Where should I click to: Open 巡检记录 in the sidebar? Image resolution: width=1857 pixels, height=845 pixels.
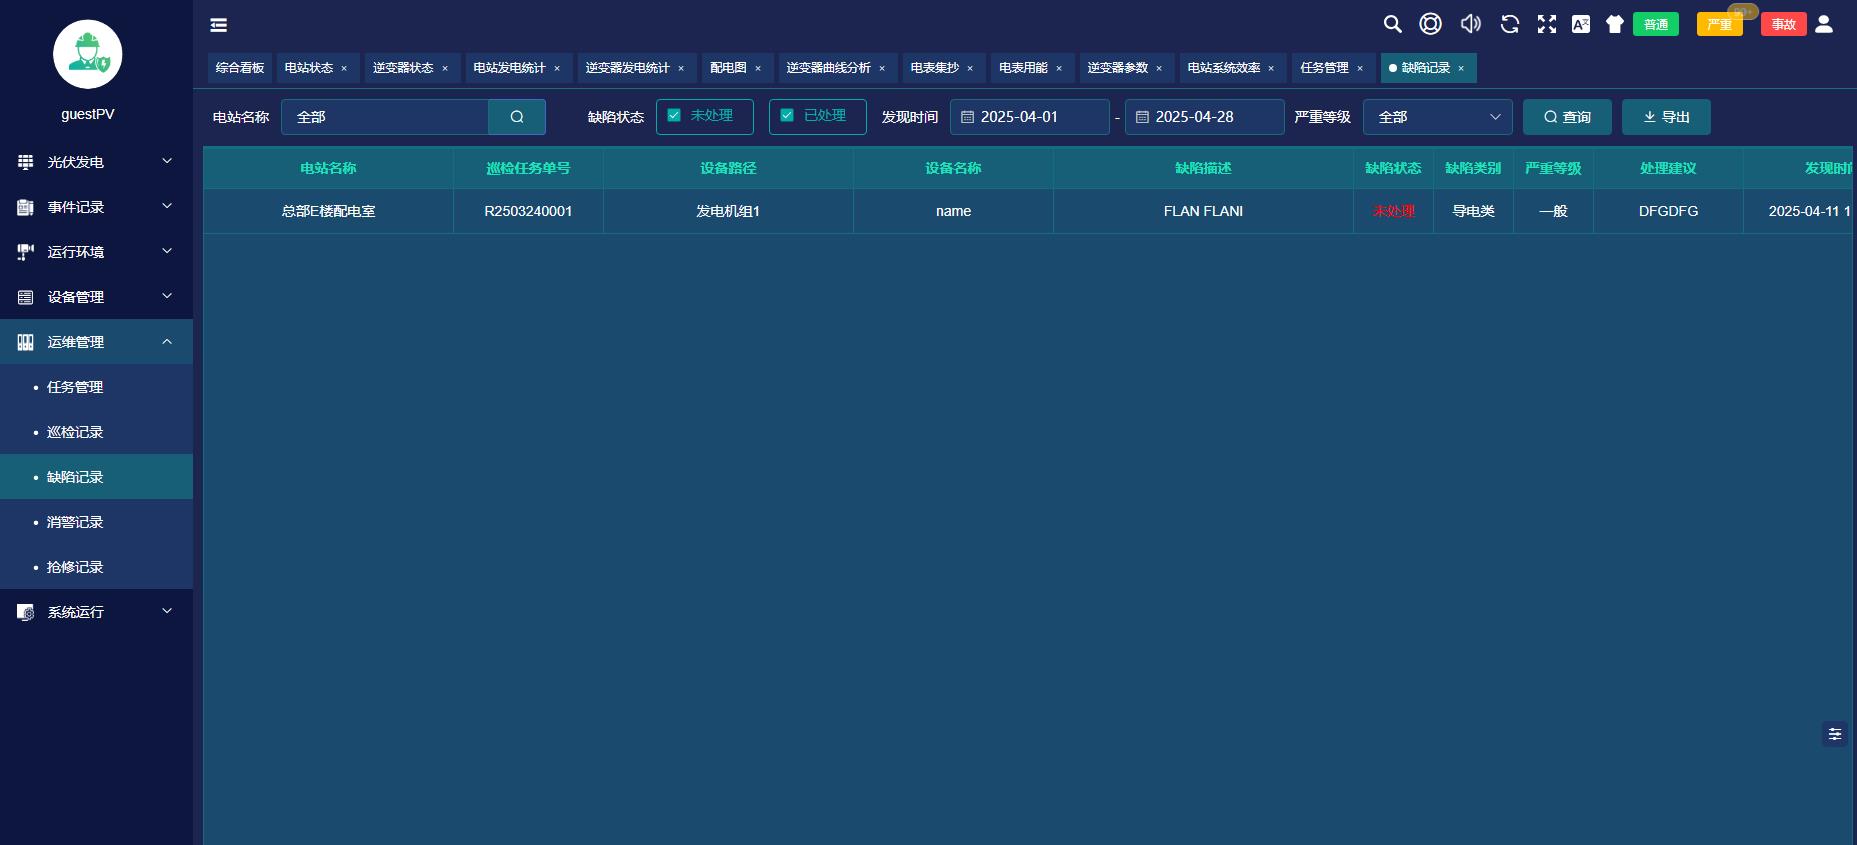(x=75, y=432)
